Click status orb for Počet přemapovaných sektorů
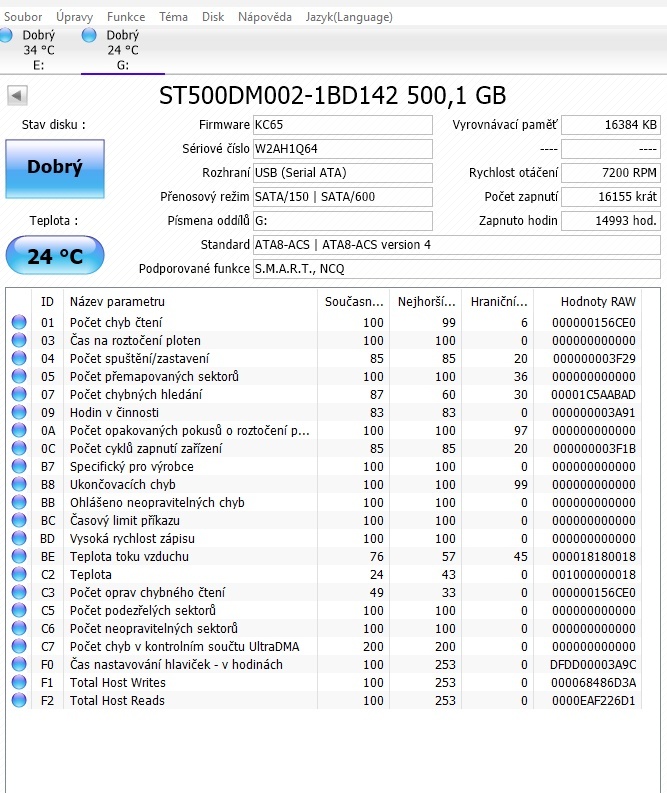 tap(19, 376)
